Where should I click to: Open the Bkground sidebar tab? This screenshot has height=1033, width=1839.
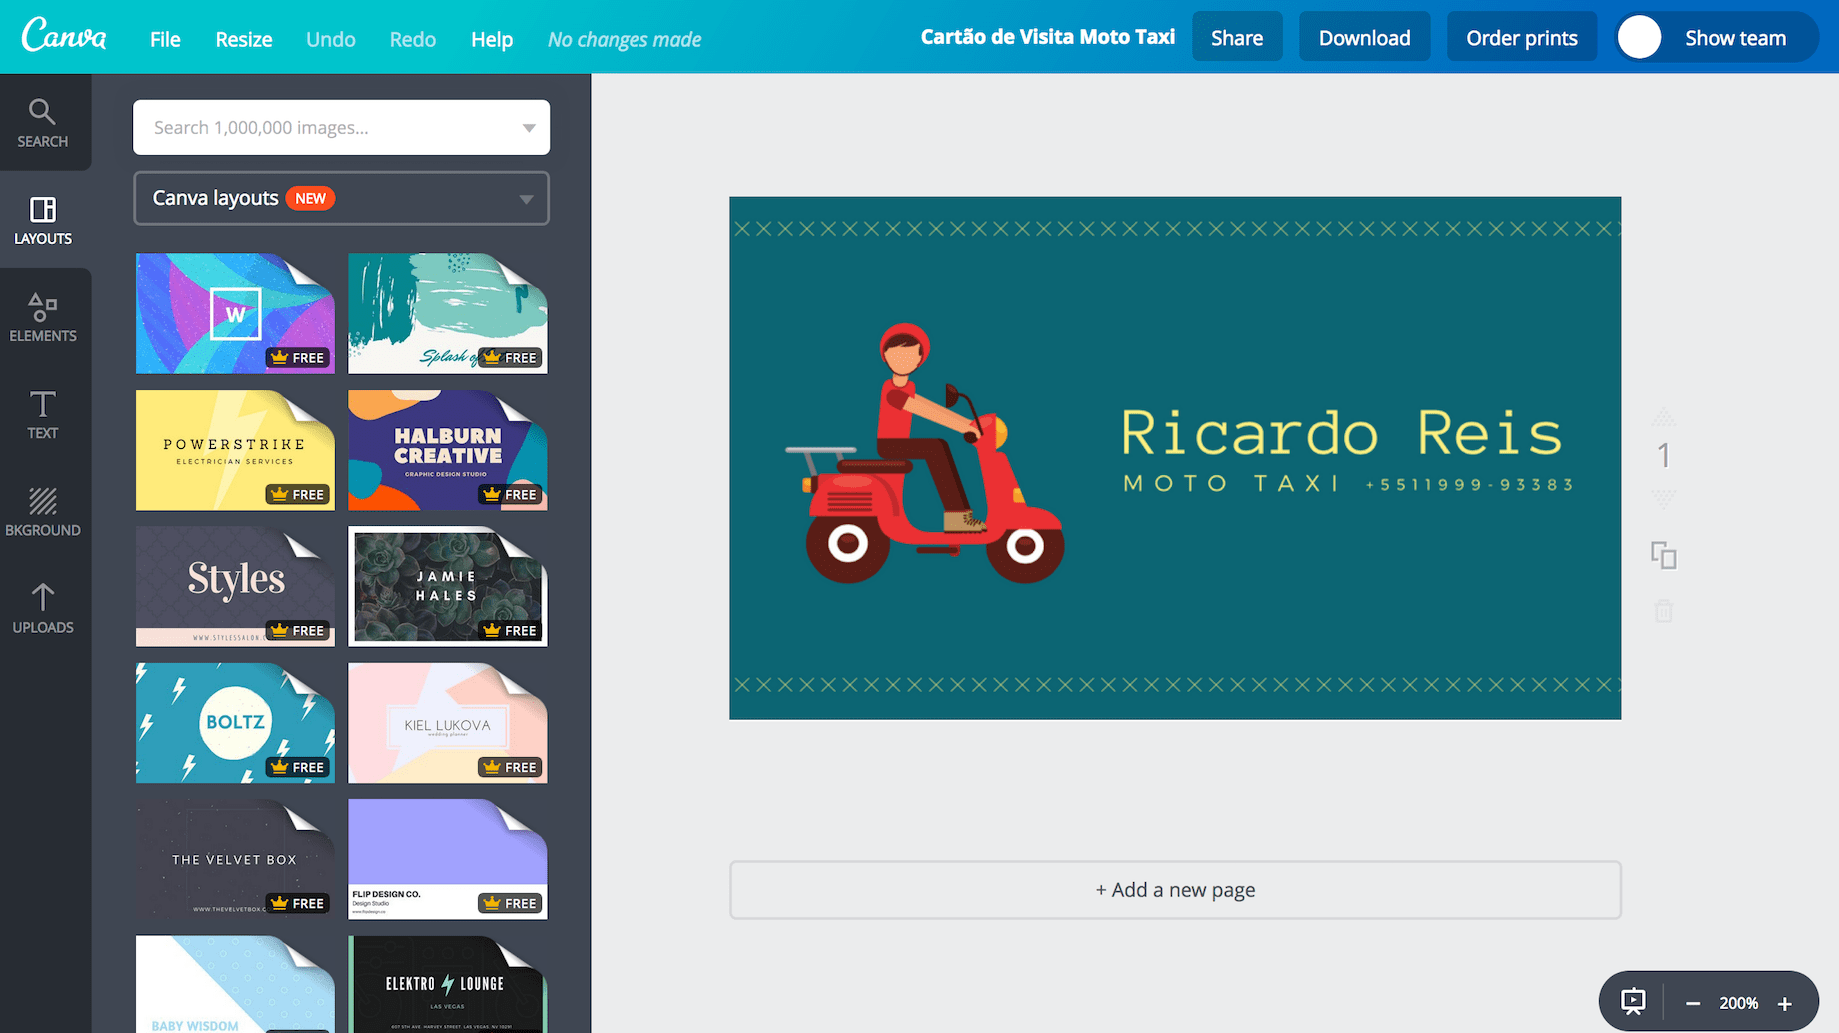pos(43,511)
